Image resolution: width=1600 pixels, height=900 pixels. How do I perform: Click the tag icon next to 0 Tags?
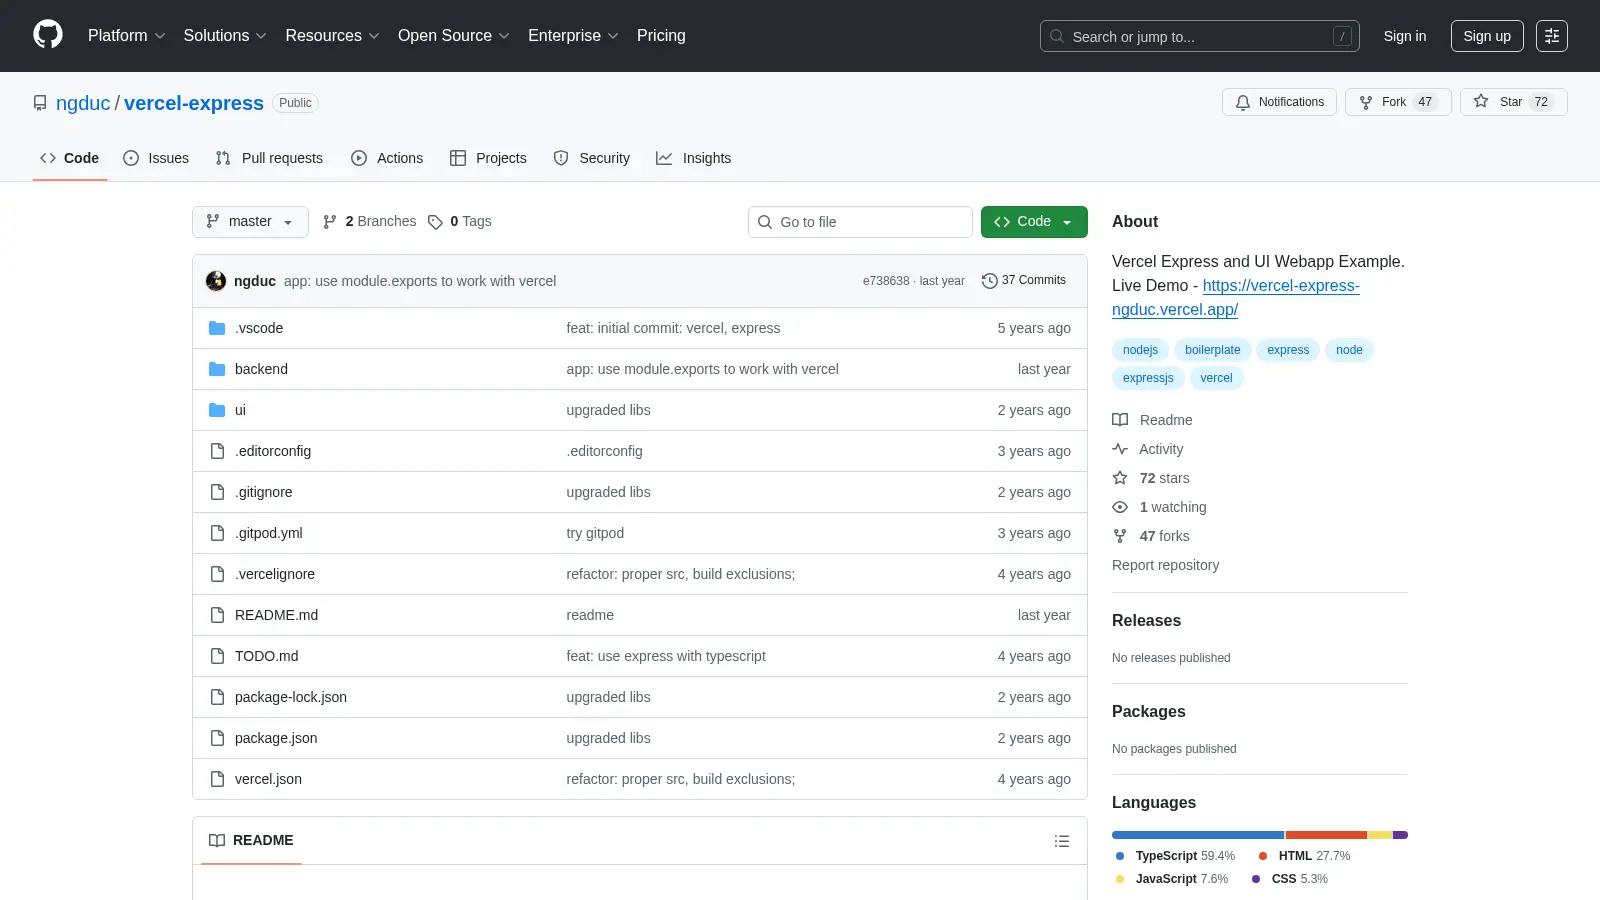435,222
